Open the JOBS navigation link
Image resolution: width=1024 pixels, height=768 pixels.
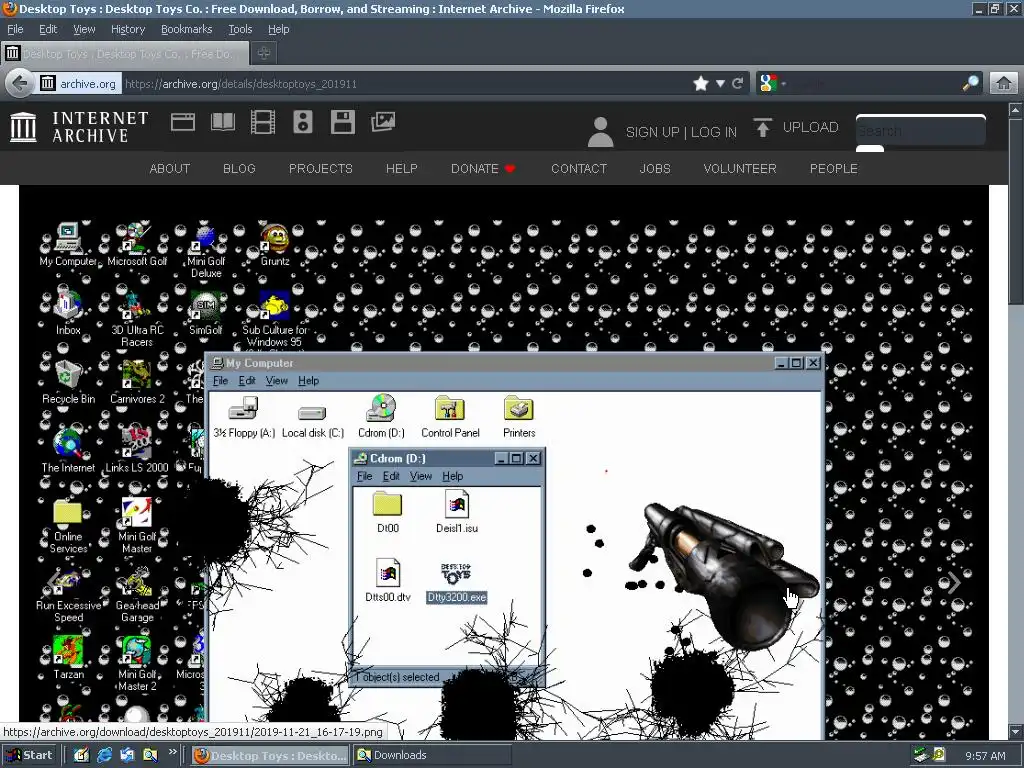pos(655,168)
